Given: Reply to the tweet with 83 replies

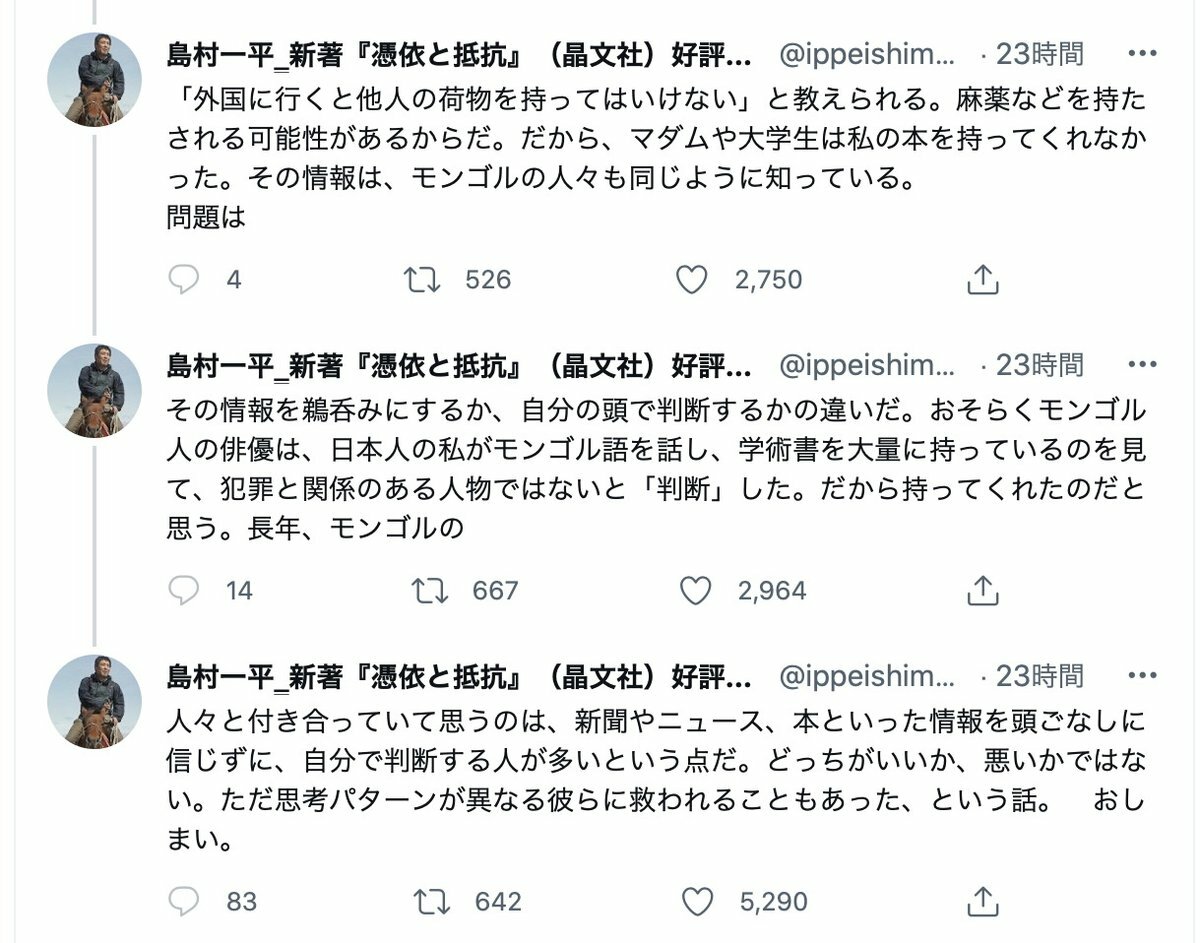Looking at the screenshot, I should 184,902.
